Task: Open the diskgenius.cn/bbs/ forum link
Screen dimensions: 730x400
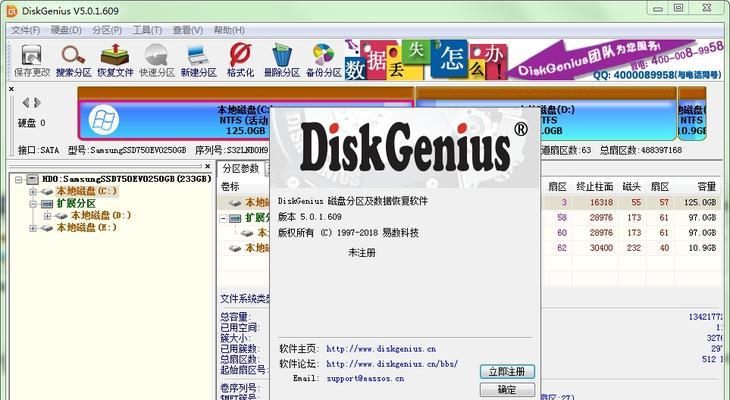Action: pos(392,364)
